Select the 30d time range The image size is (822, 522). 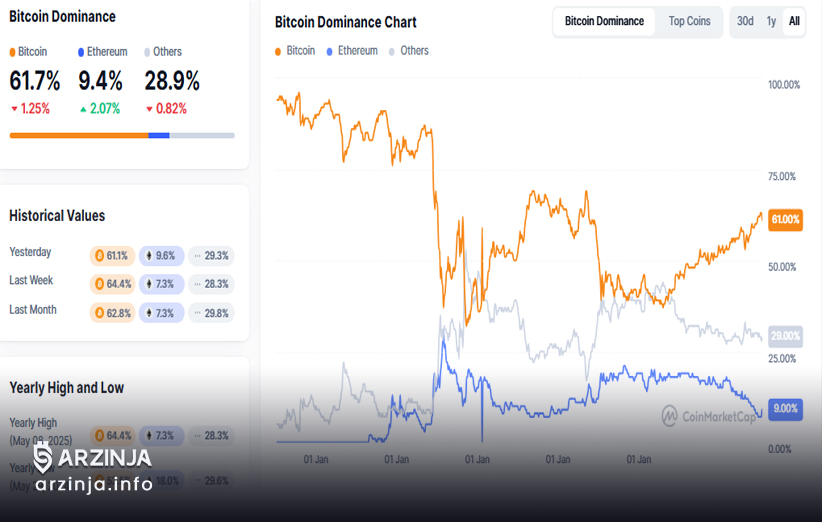[745, 21]
